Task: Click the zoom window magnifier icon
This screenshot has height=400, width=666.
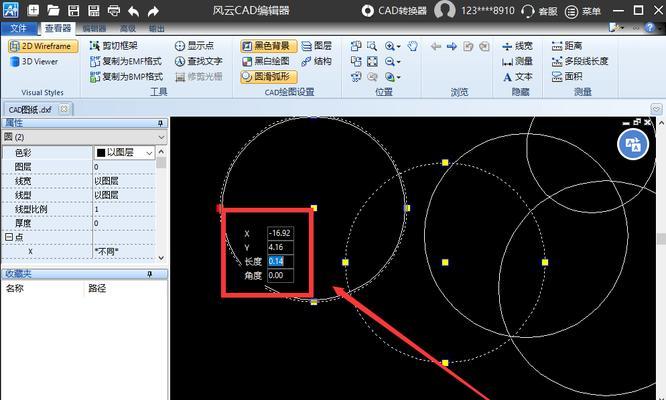Action: (x=372, y=46)
